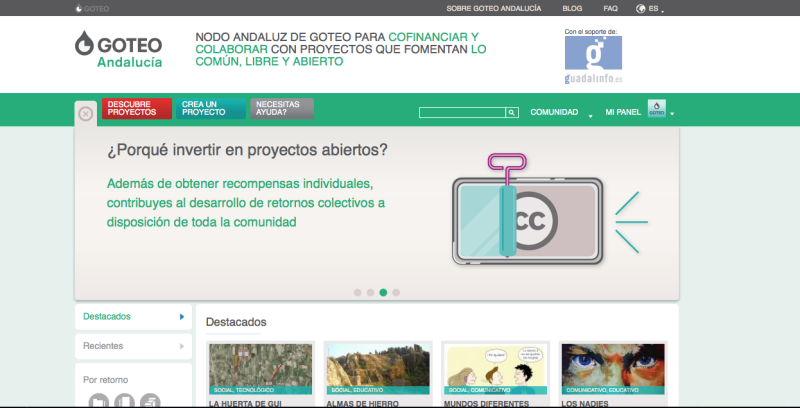Click into the search input field
The height and width of the screenshot is (408, 800).
(462, 113)
